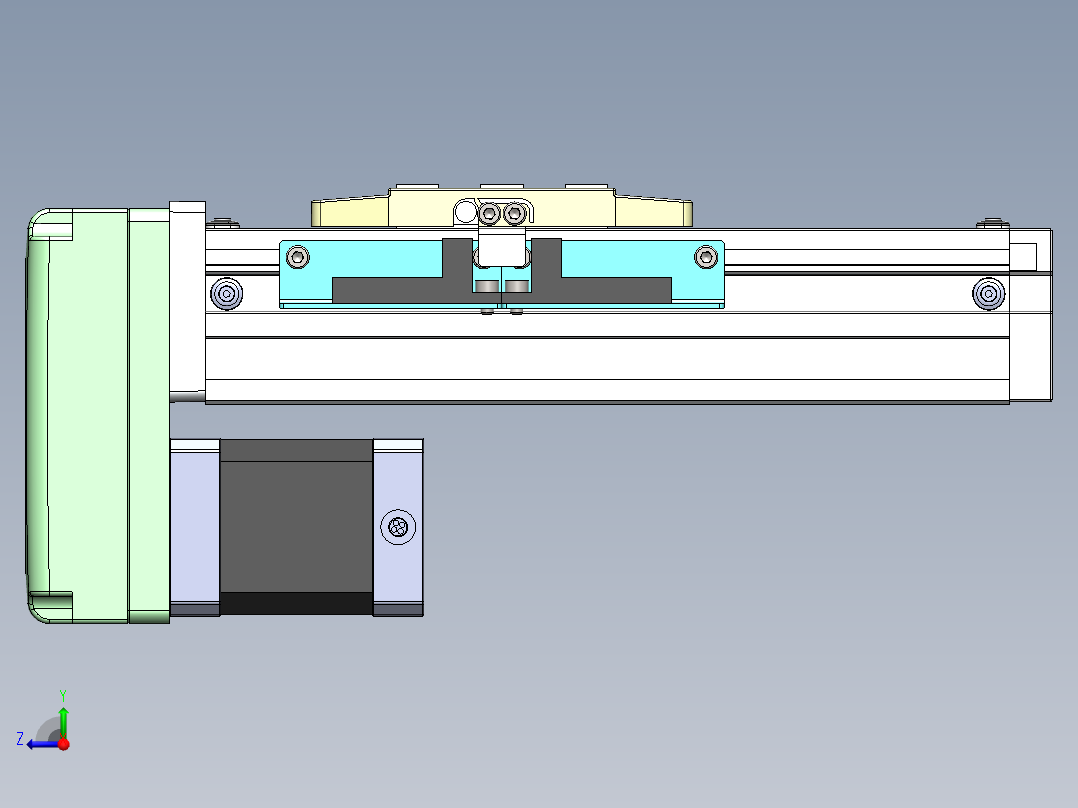1078x808 pixels.
Task: Click the blue Z axis arrow of the triad
Action: (x=41, y=745)
